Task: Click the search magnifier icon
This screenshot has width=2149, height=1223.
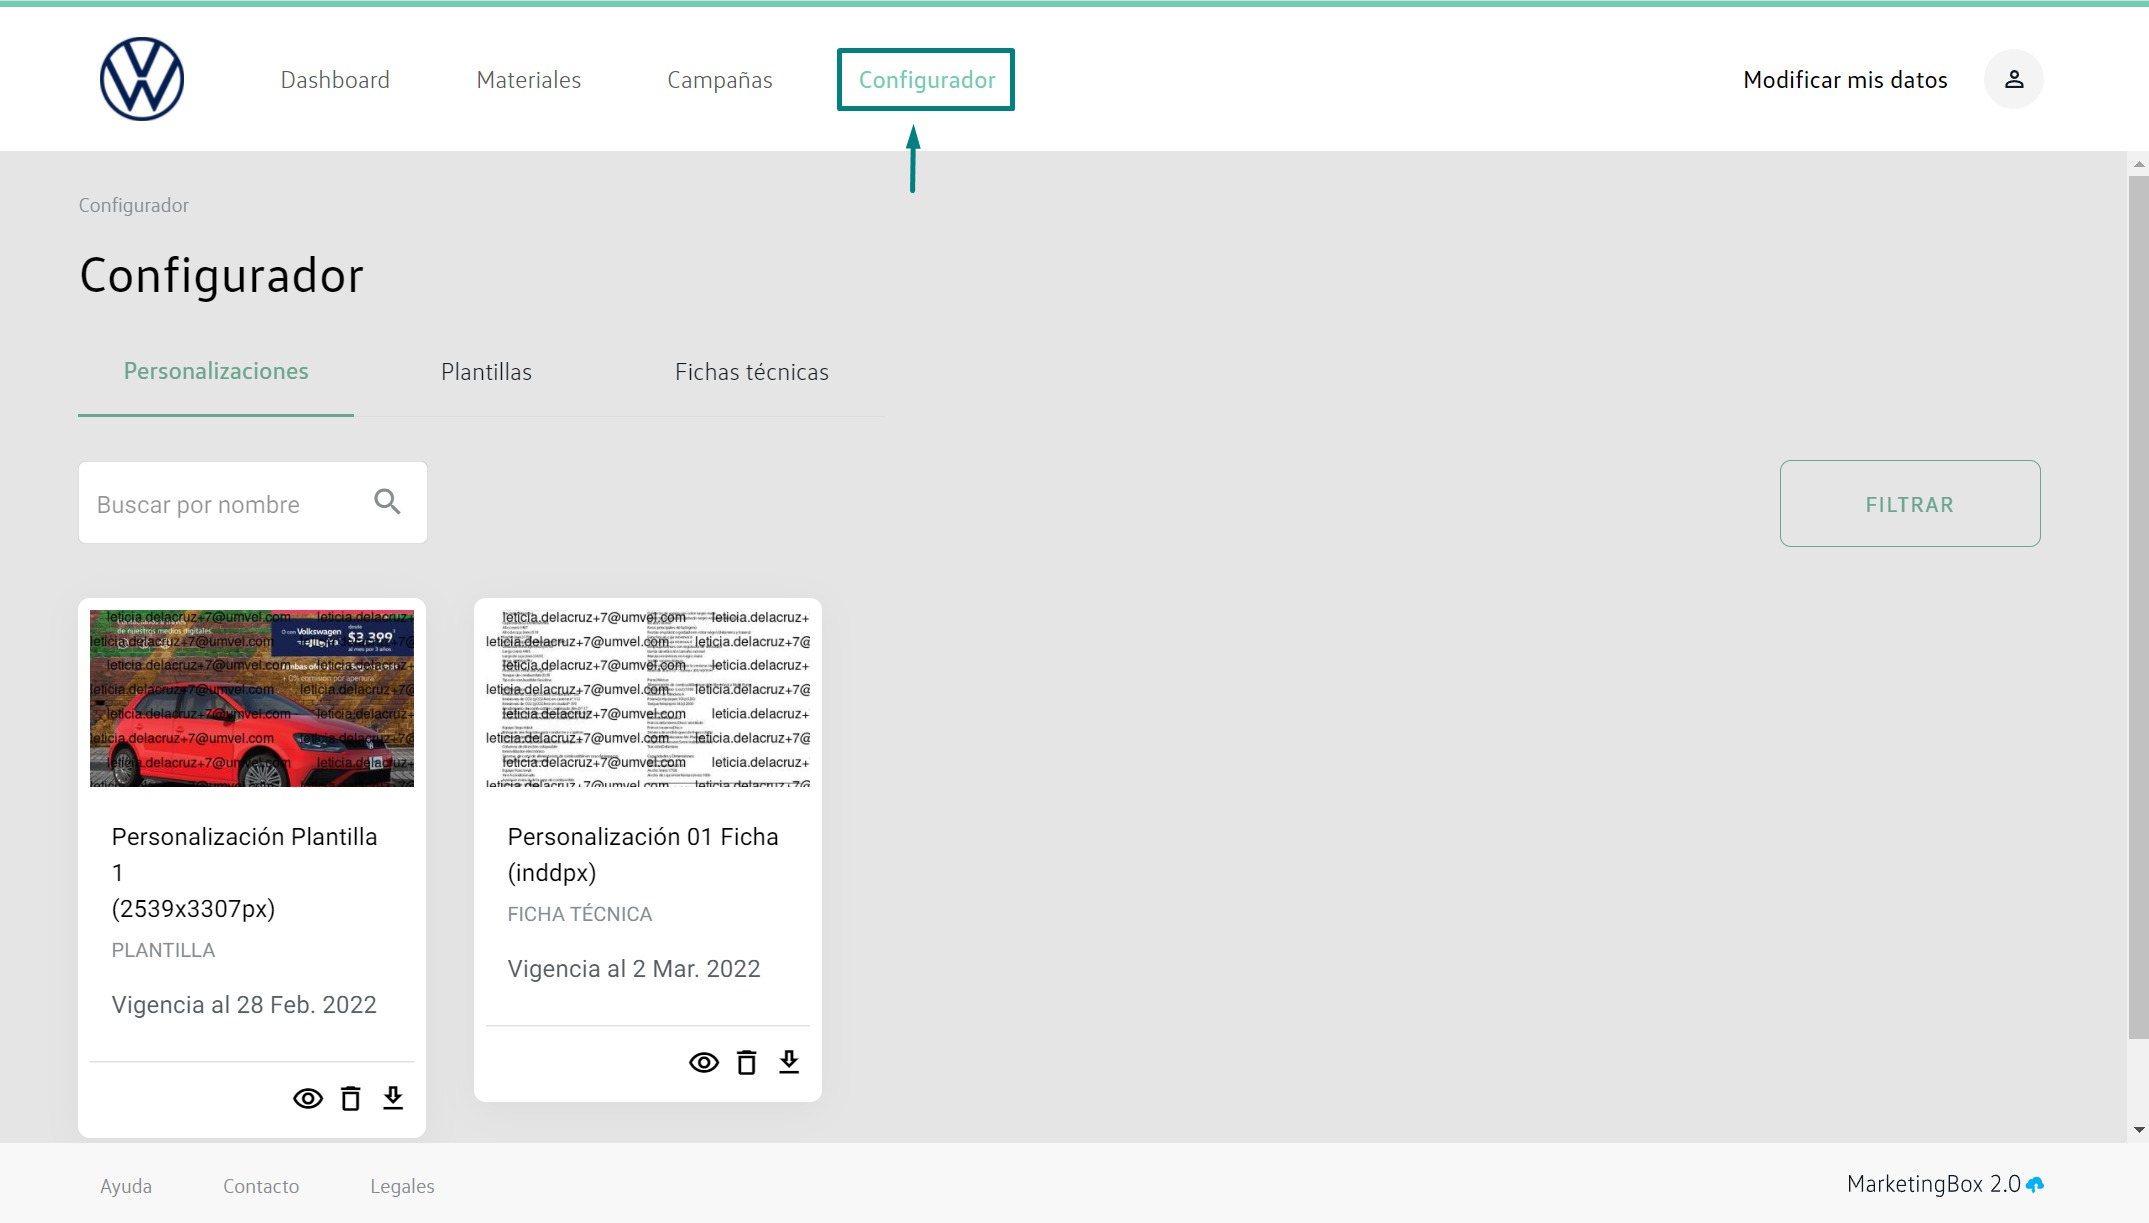Action: click(x=387, y=502)
